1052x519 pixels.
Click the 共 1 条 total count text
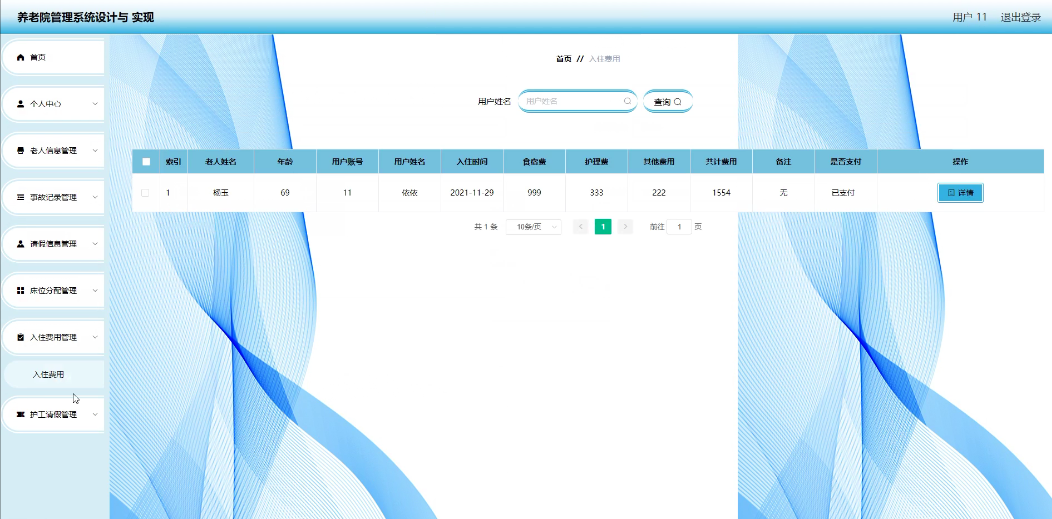pos(485,227)
